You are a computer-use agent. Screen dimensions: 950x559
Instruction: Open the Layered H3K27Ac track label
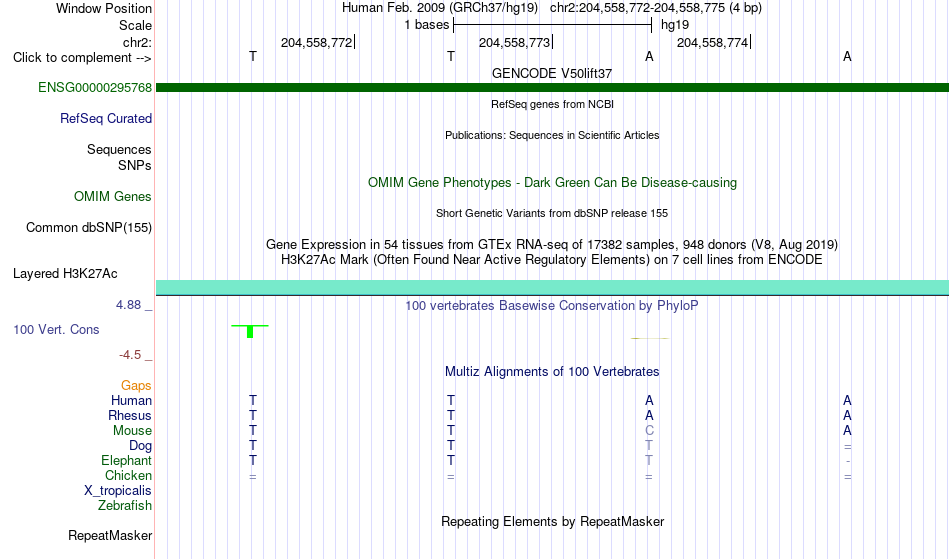point(65,274)
